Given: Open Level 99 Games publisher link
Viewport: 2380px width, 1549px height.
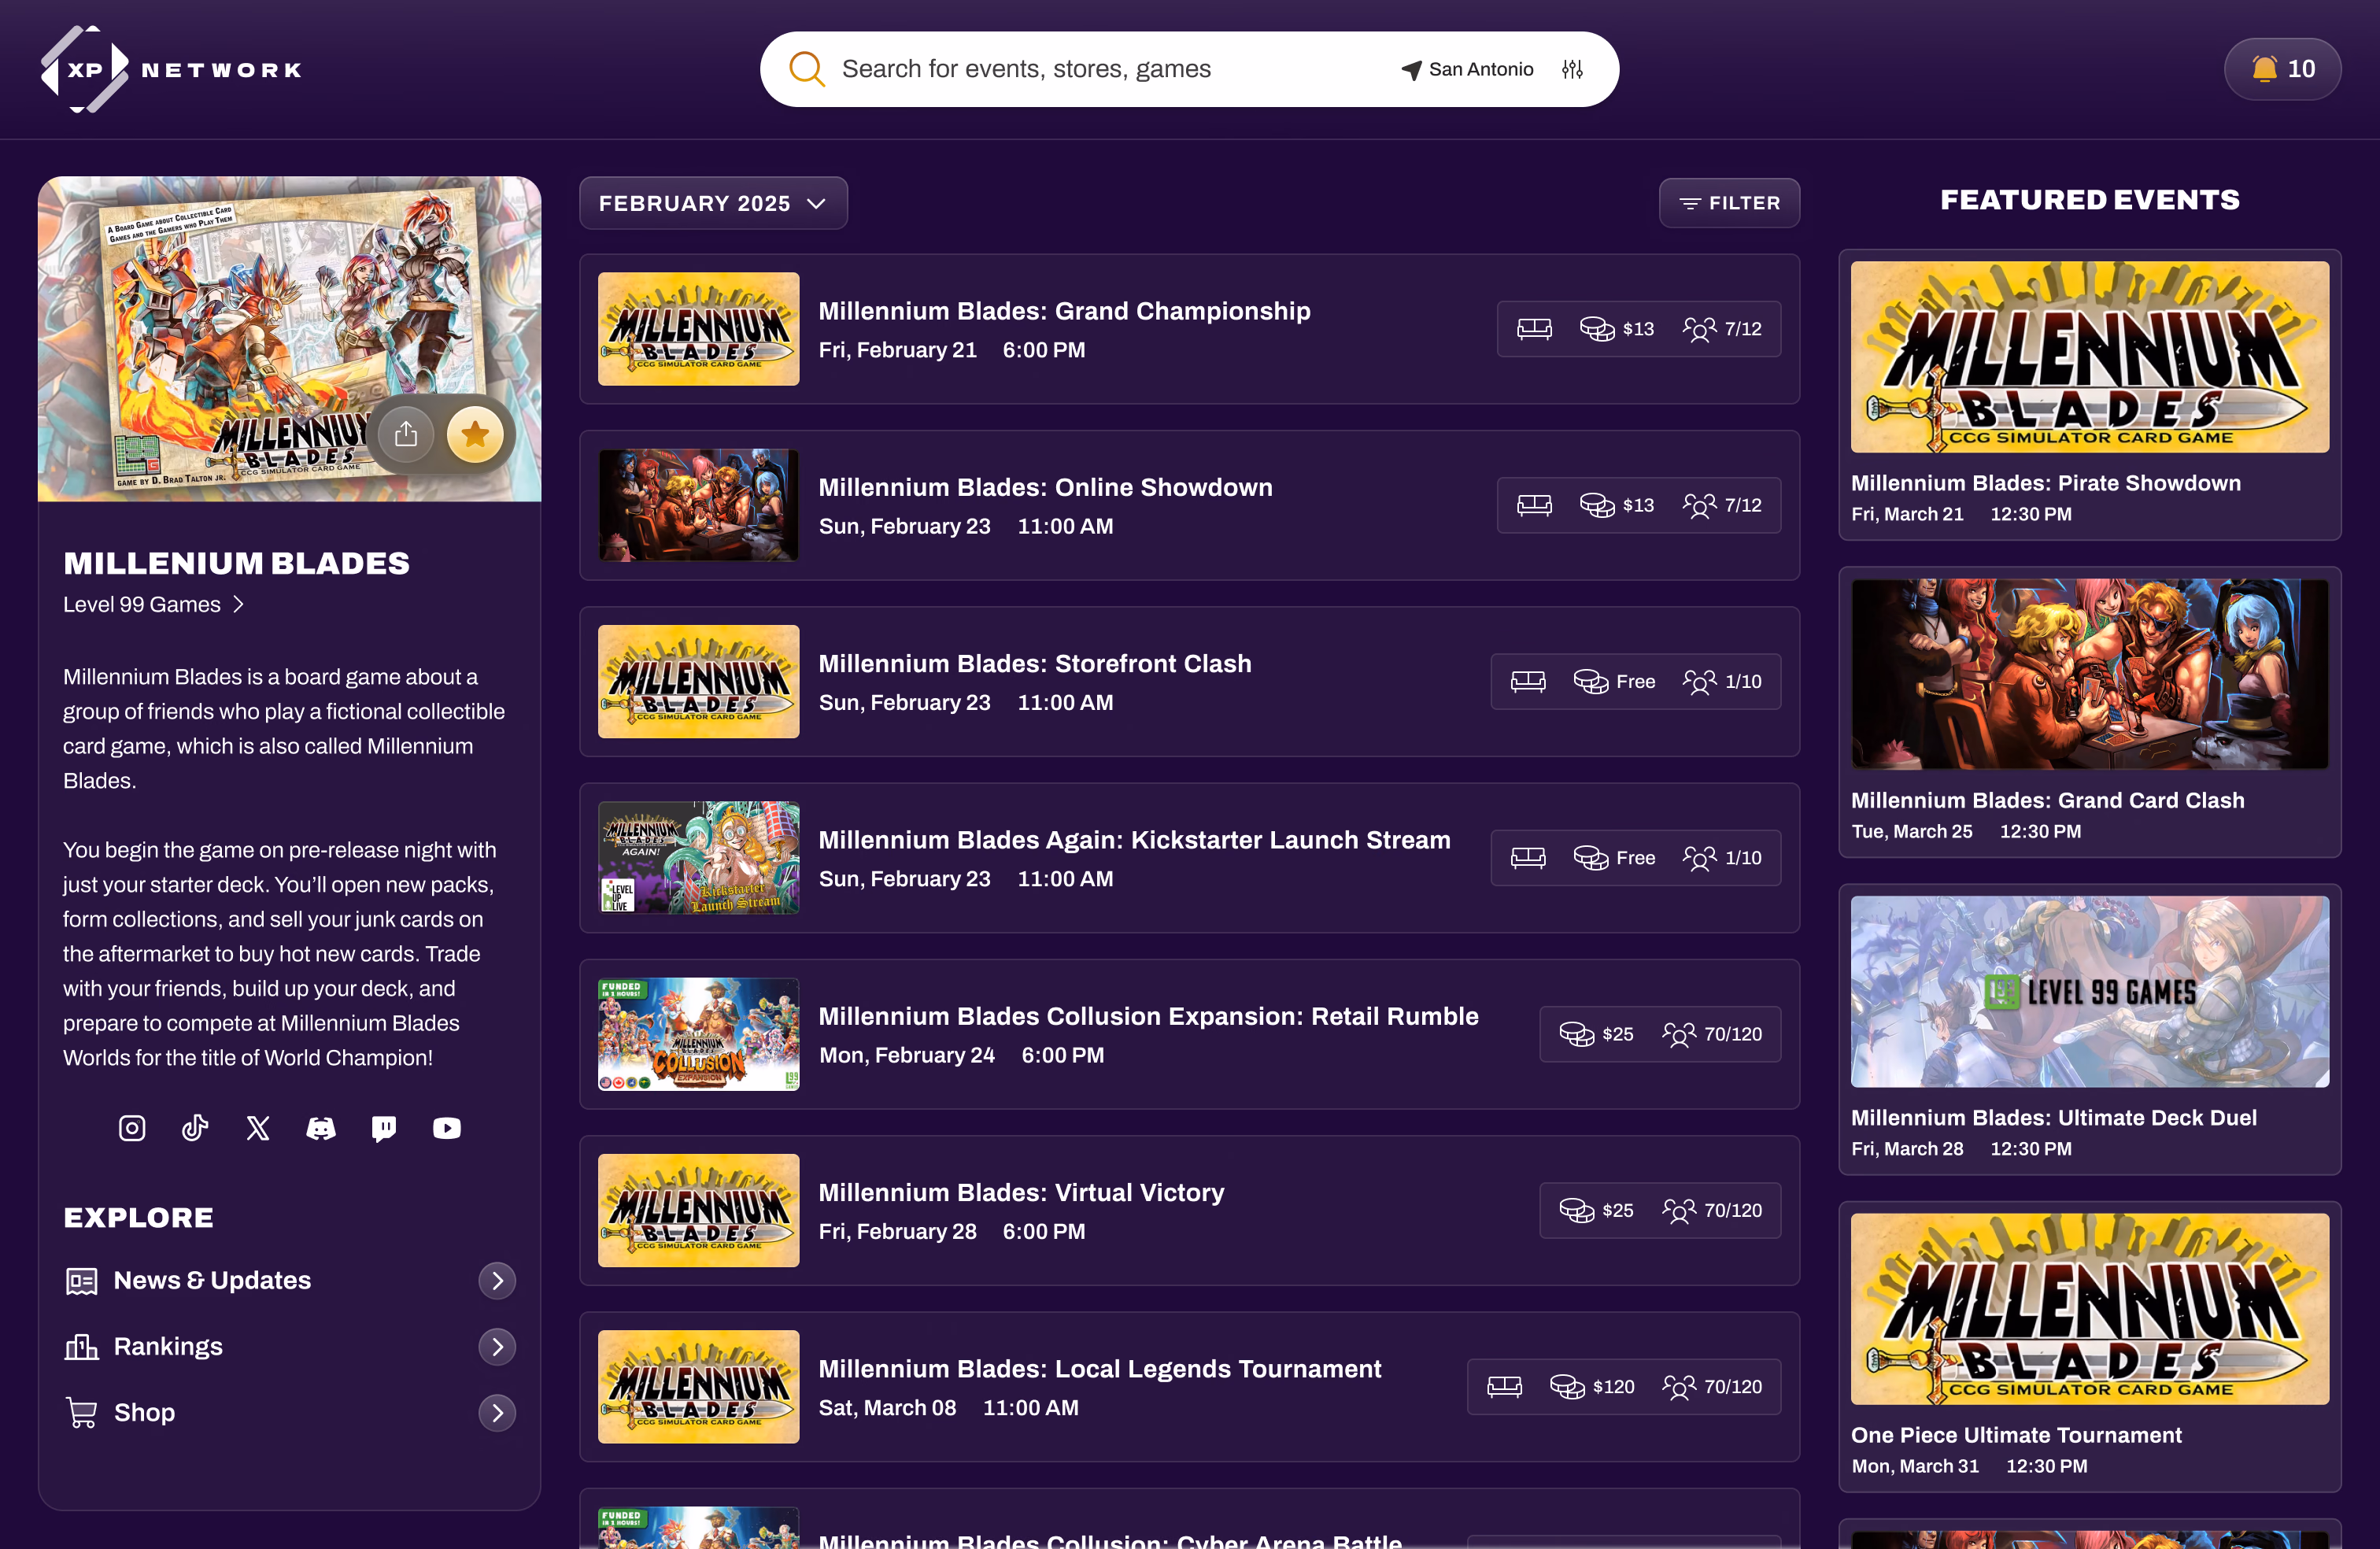Looking at the screenshot, I should [153, 605].
